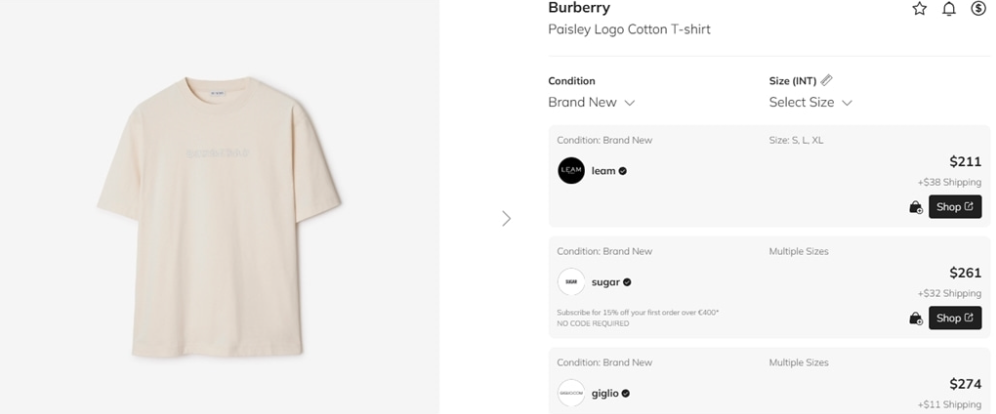The width and height of the screenshot is (996, 414).
Task: Click the giglio store logo
Action: (x=571, y=393)
